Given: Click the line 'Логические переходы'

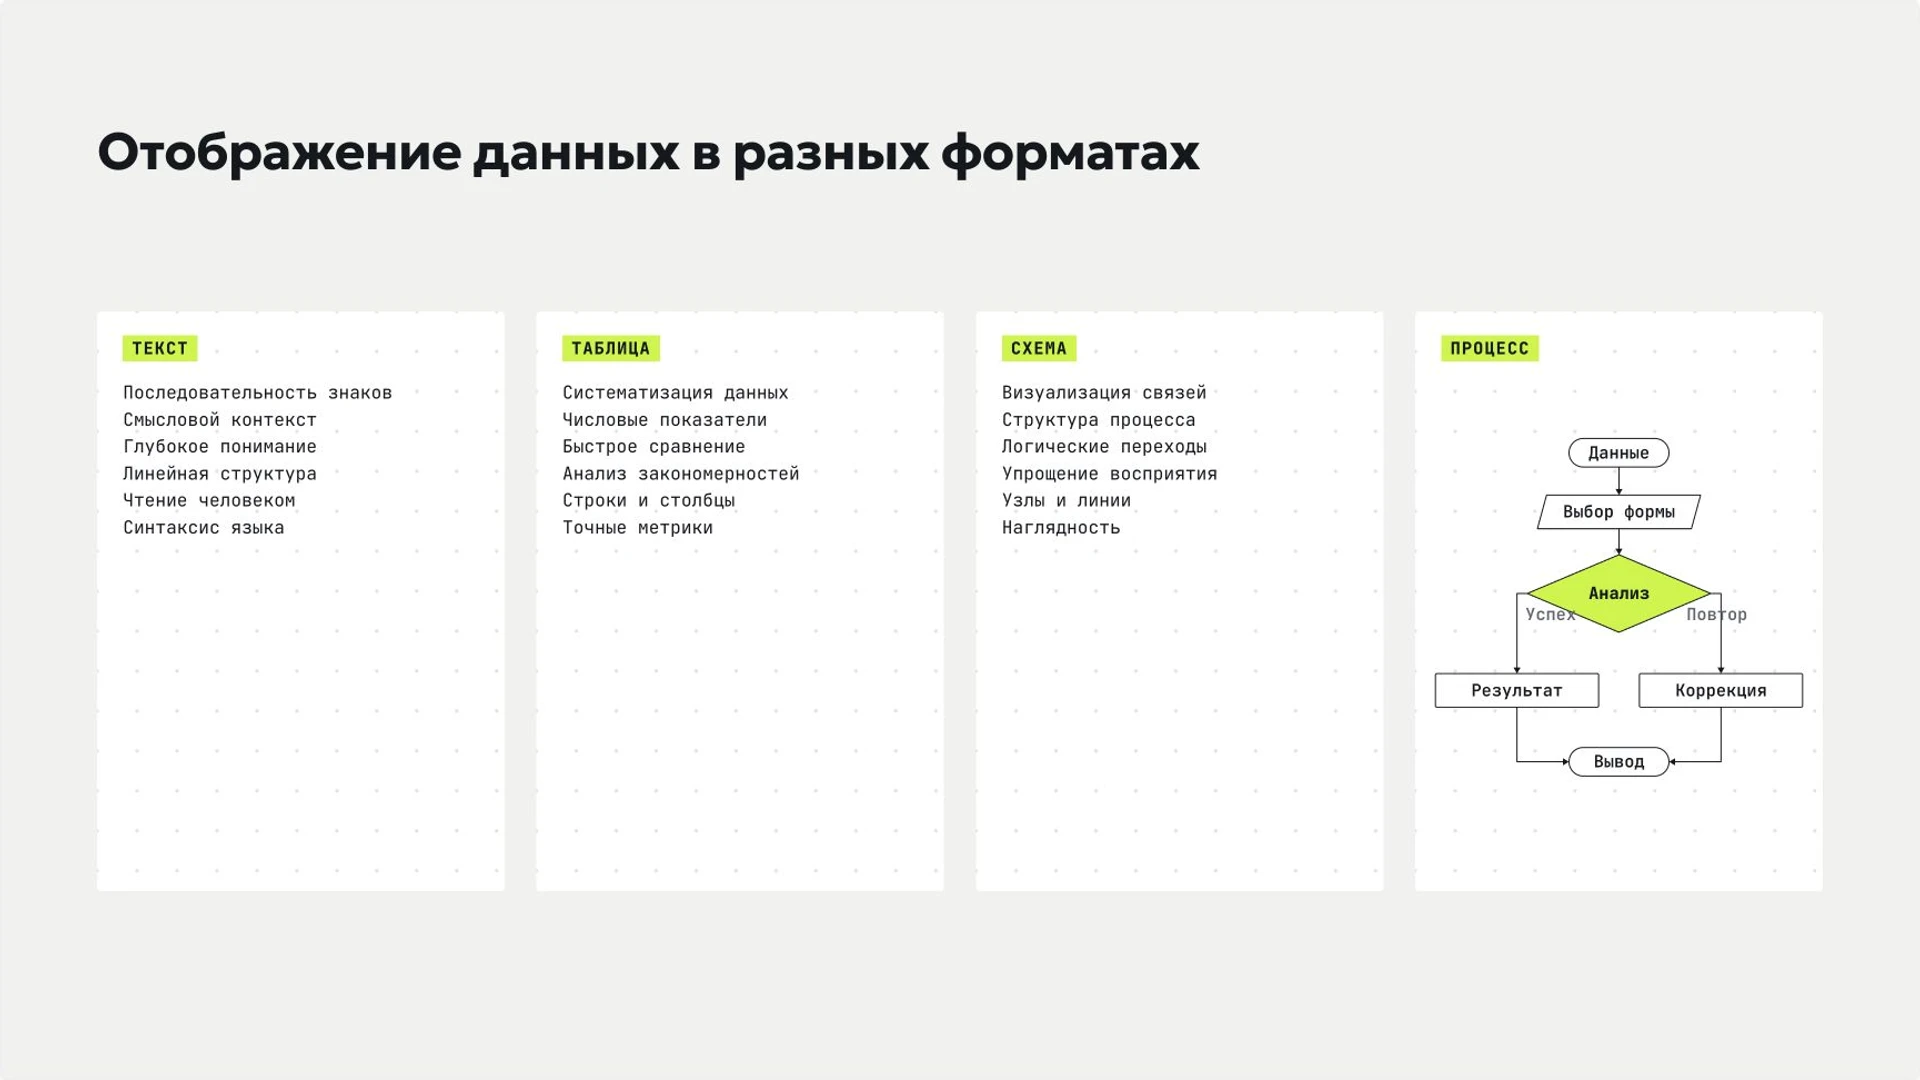Looking at the screenshot, I should click(1104, 447).
